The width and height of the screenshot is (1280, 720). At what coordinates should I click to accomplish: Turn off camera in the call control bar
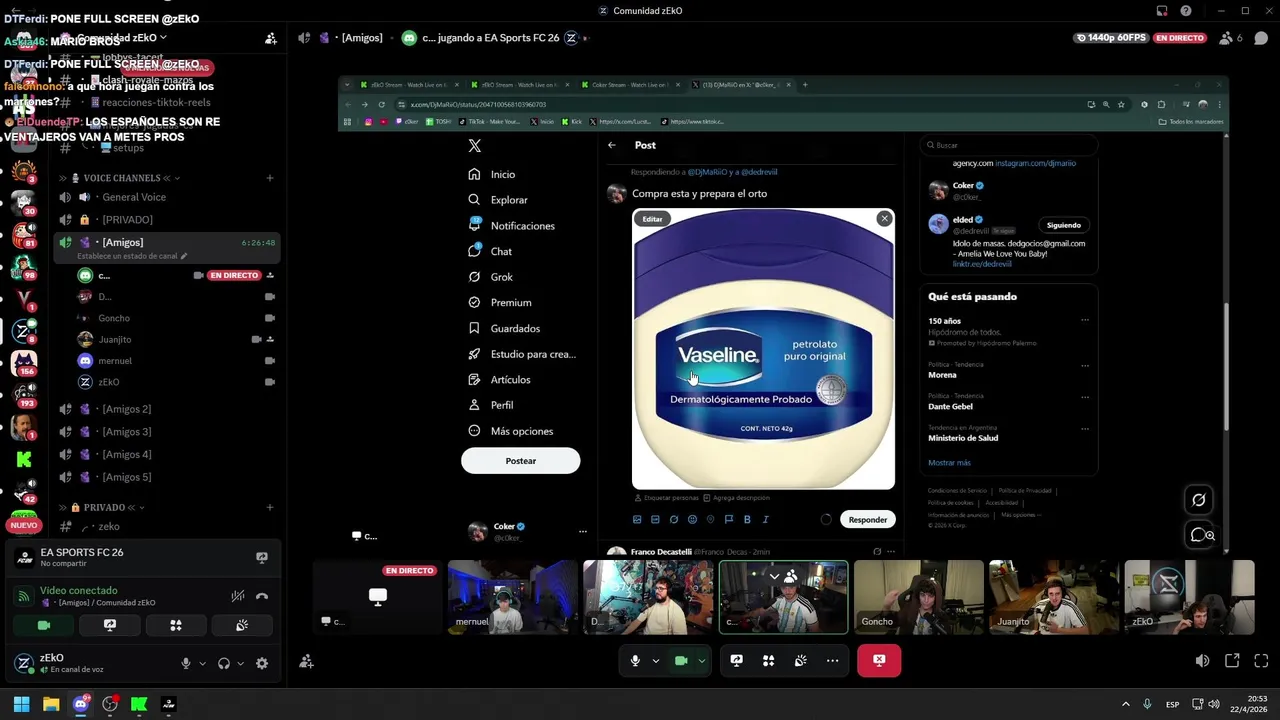[x=681, y=660]
